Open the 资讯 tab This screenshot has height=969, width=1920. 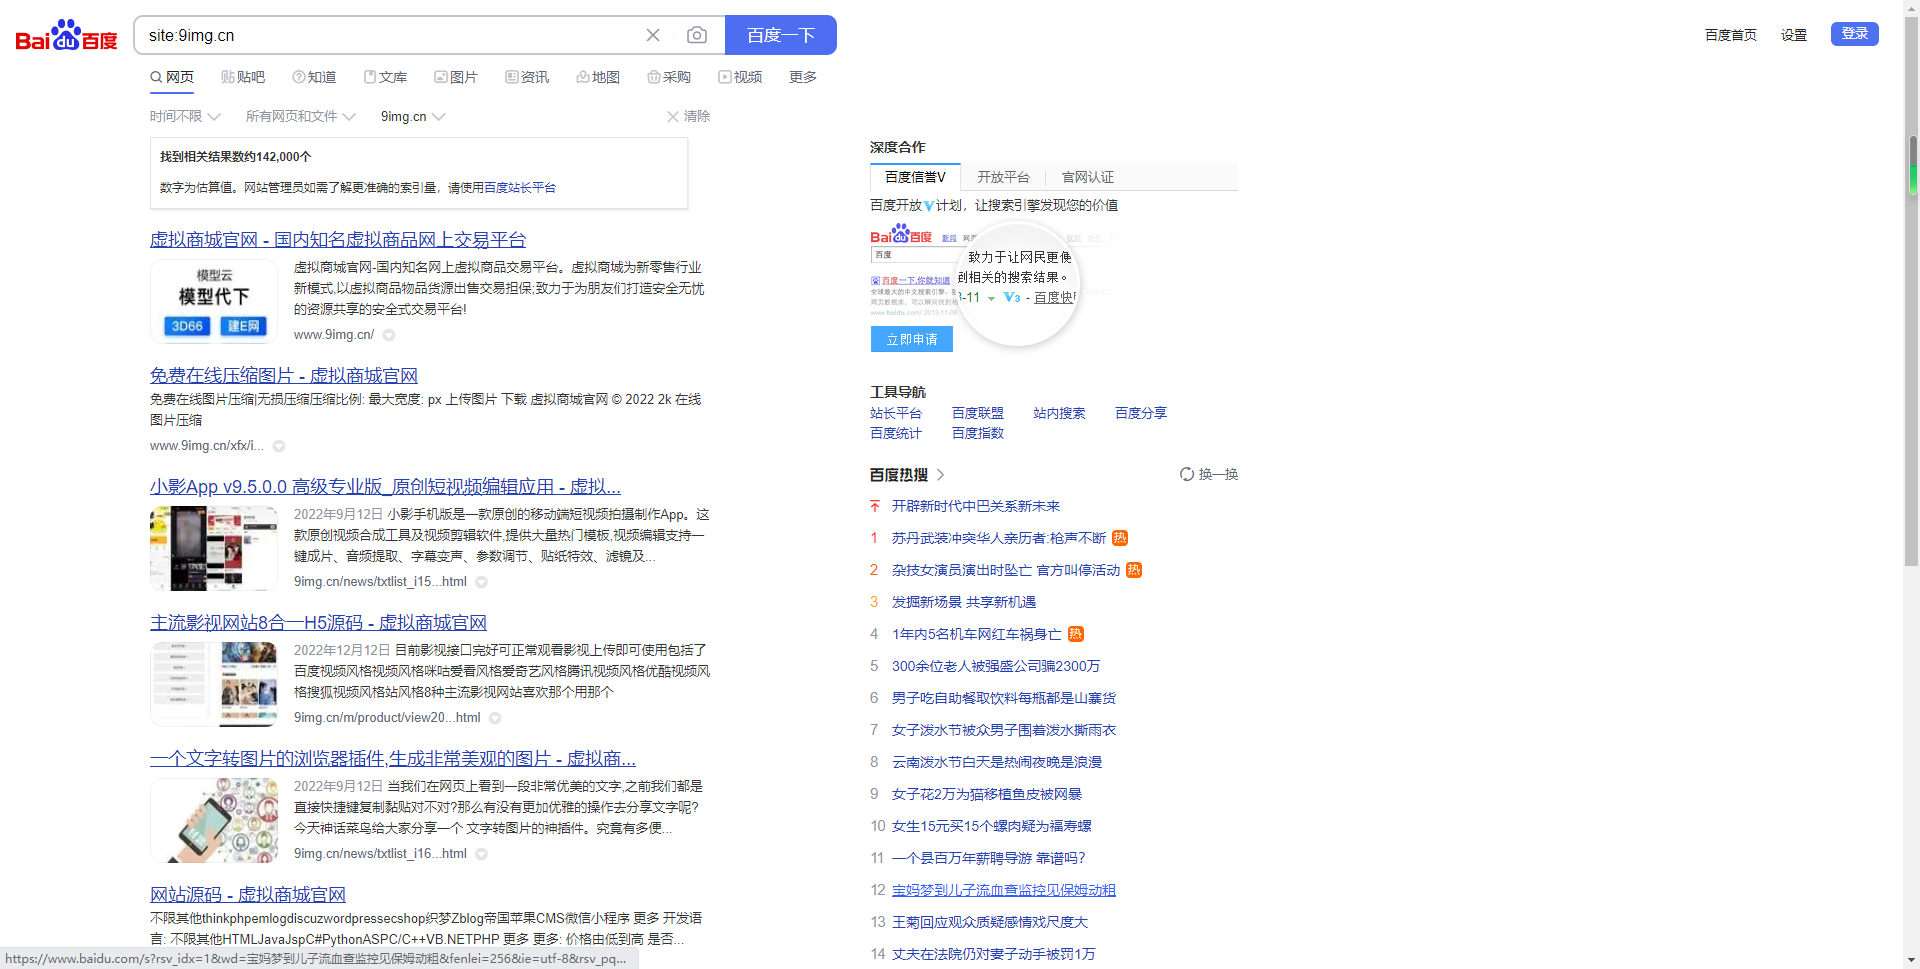tap(527, 77)
